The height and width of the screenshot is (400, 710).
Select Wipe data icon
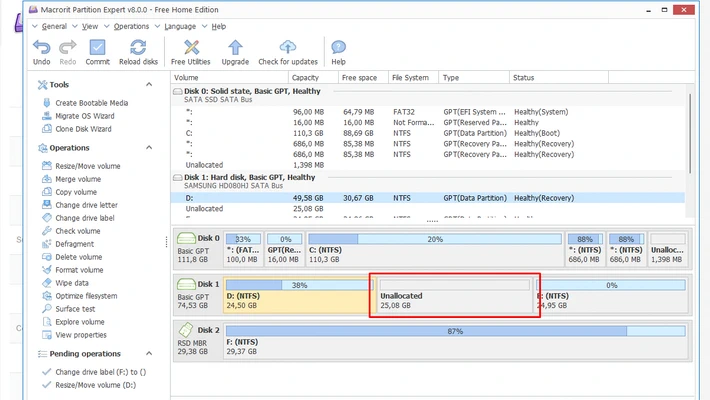point(46,283)
